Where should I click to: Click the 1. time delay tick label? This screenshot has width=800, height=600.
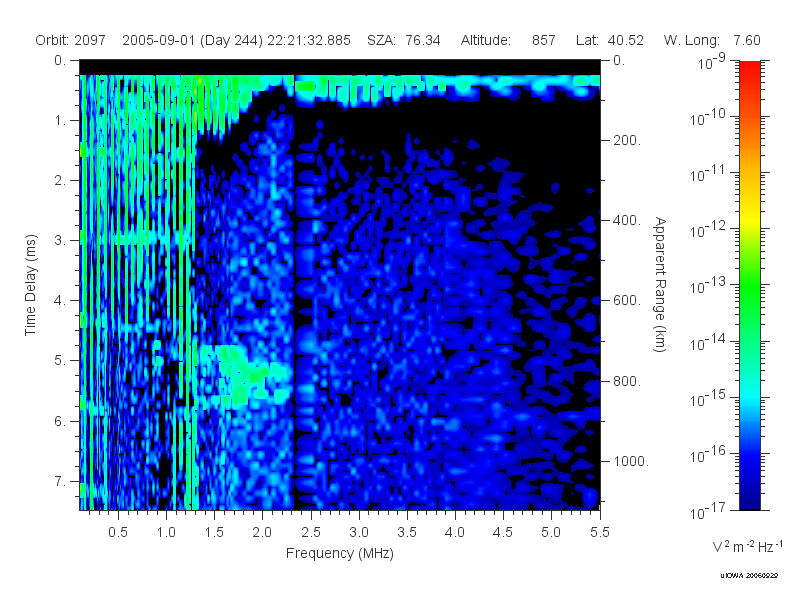61,120
